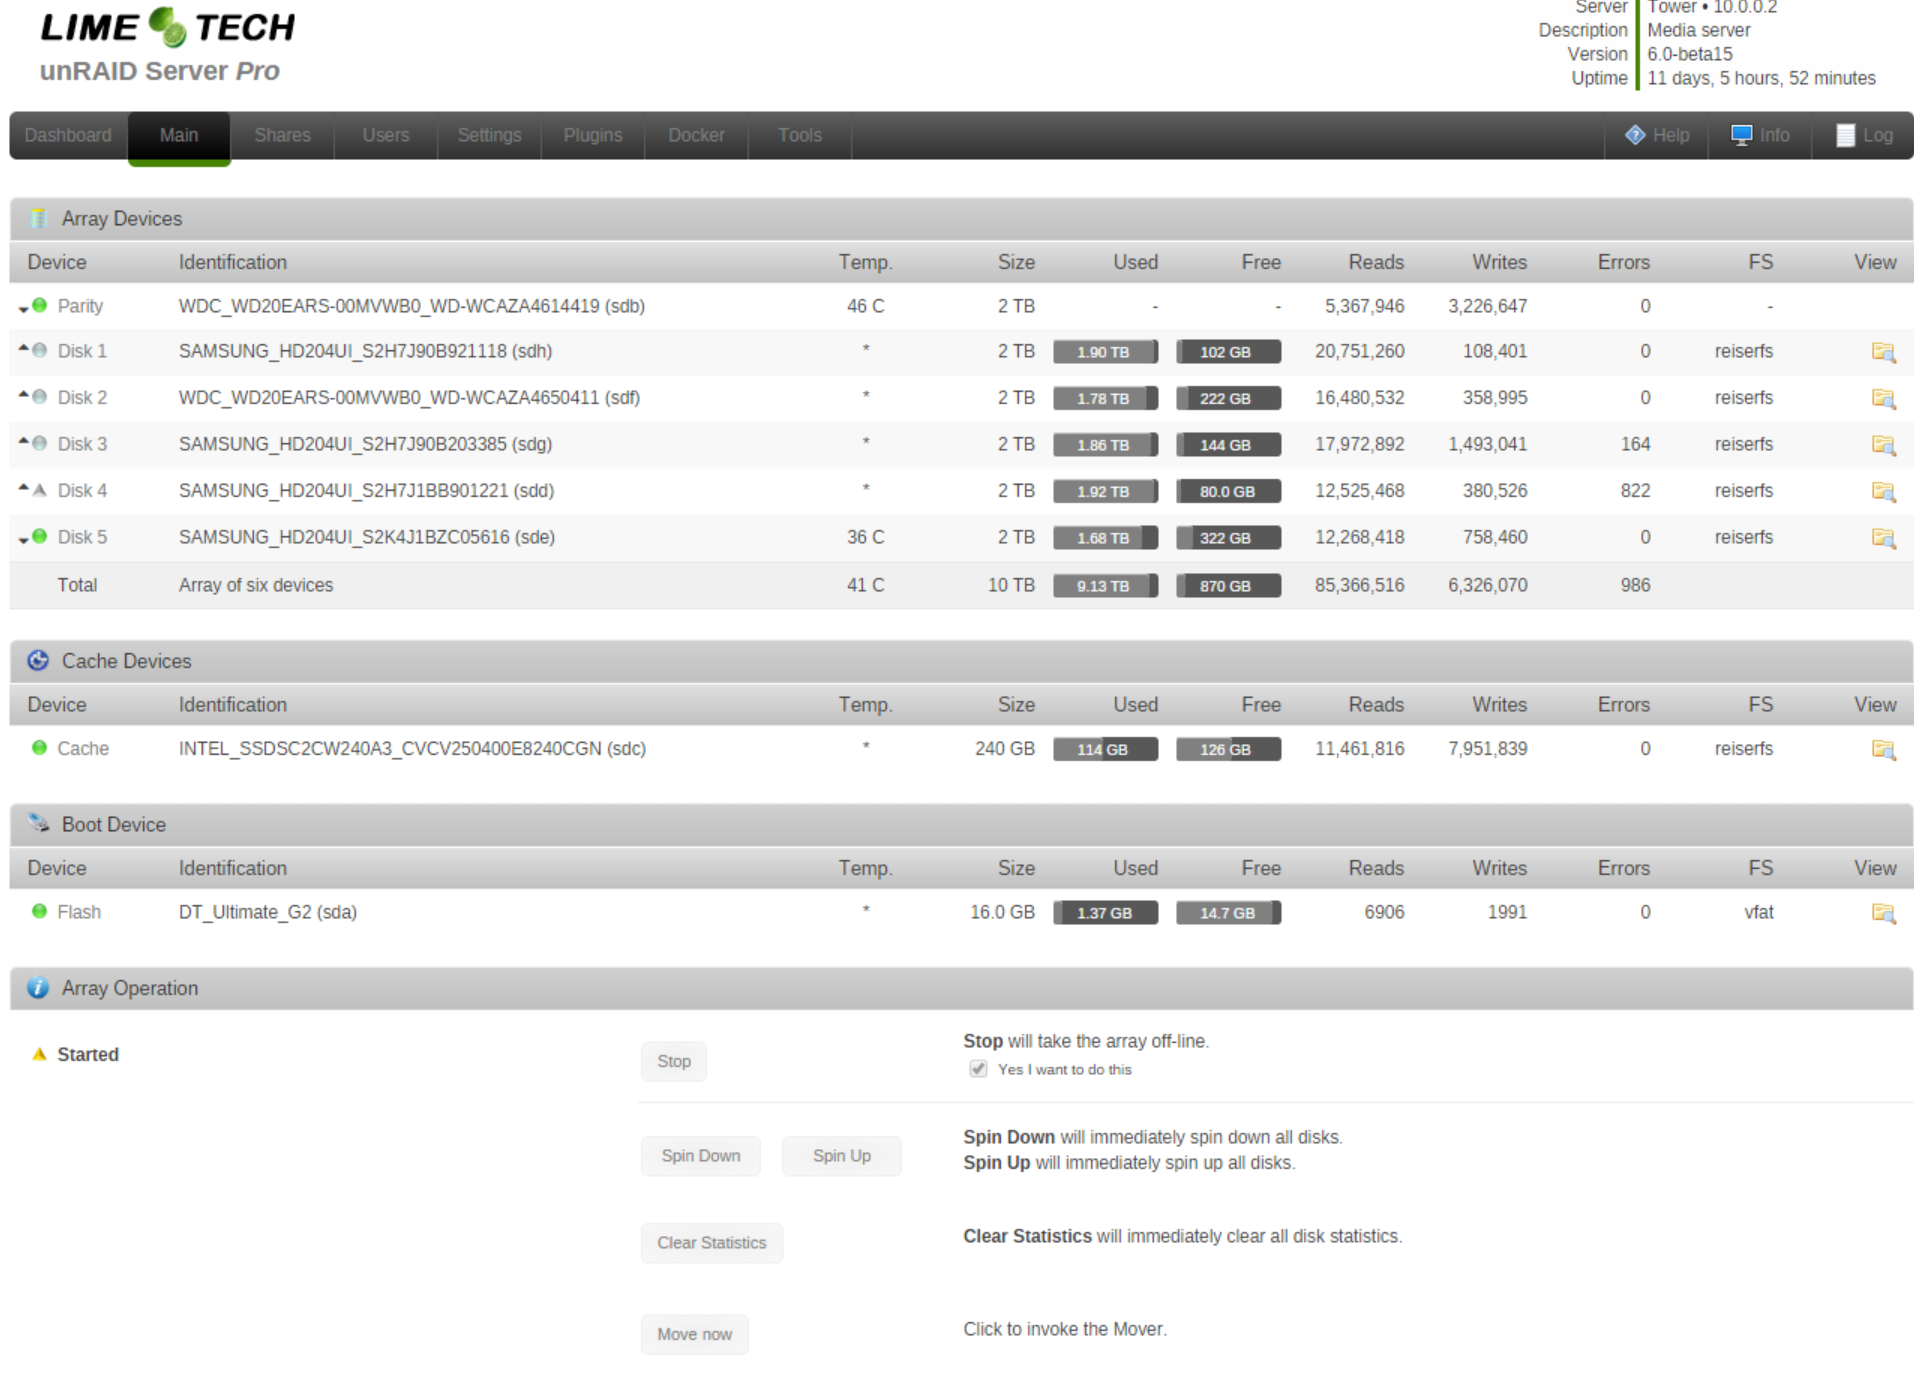The height and width of the screenshot is (1386, 1914).
Task: Click the Lime Tech logo
Action: (x=167, y=27)
